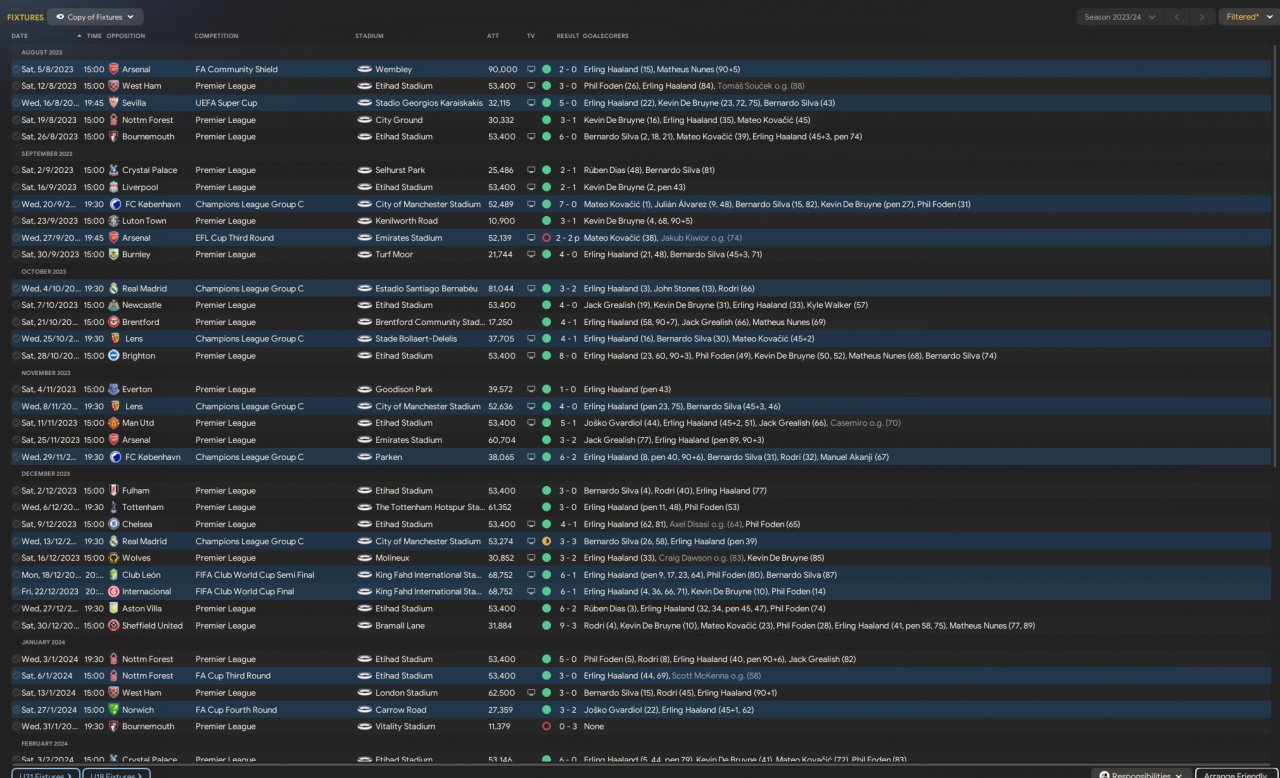Sort by the Opposition column header

(126, 36)
